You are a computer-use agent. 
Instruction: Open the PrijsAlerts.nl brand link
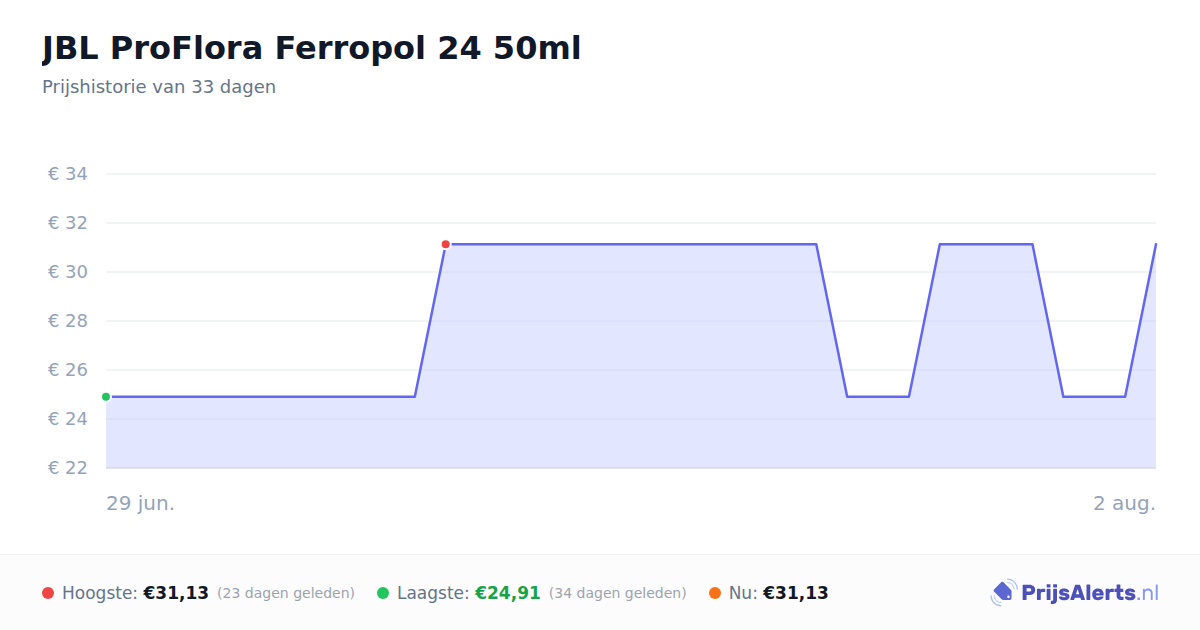click(x=1074, y=593)
